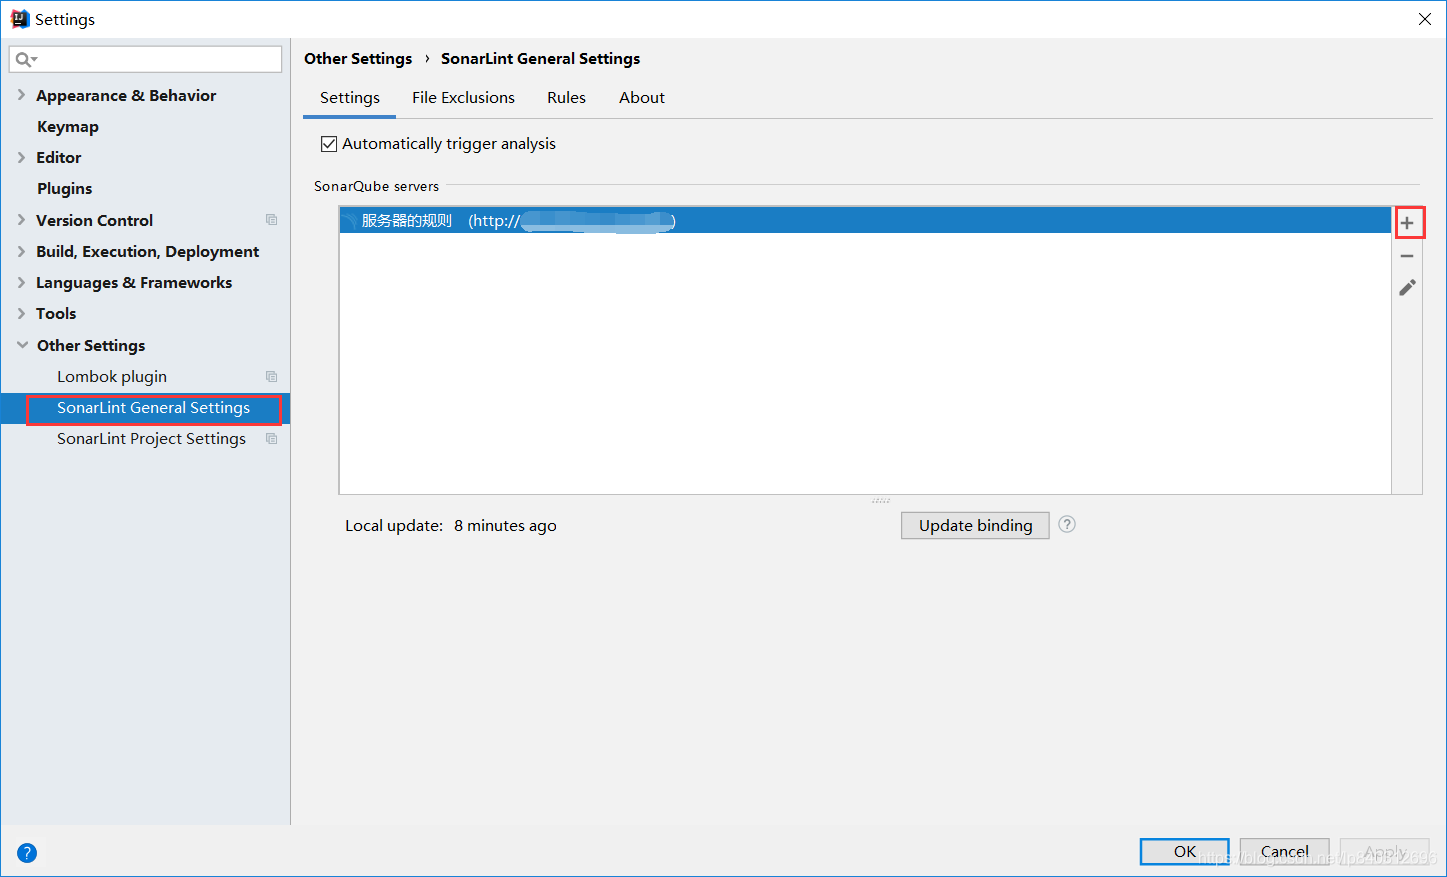Select SonarLint General Settings item
The image size is (1447, 877).
coord(154,408)
